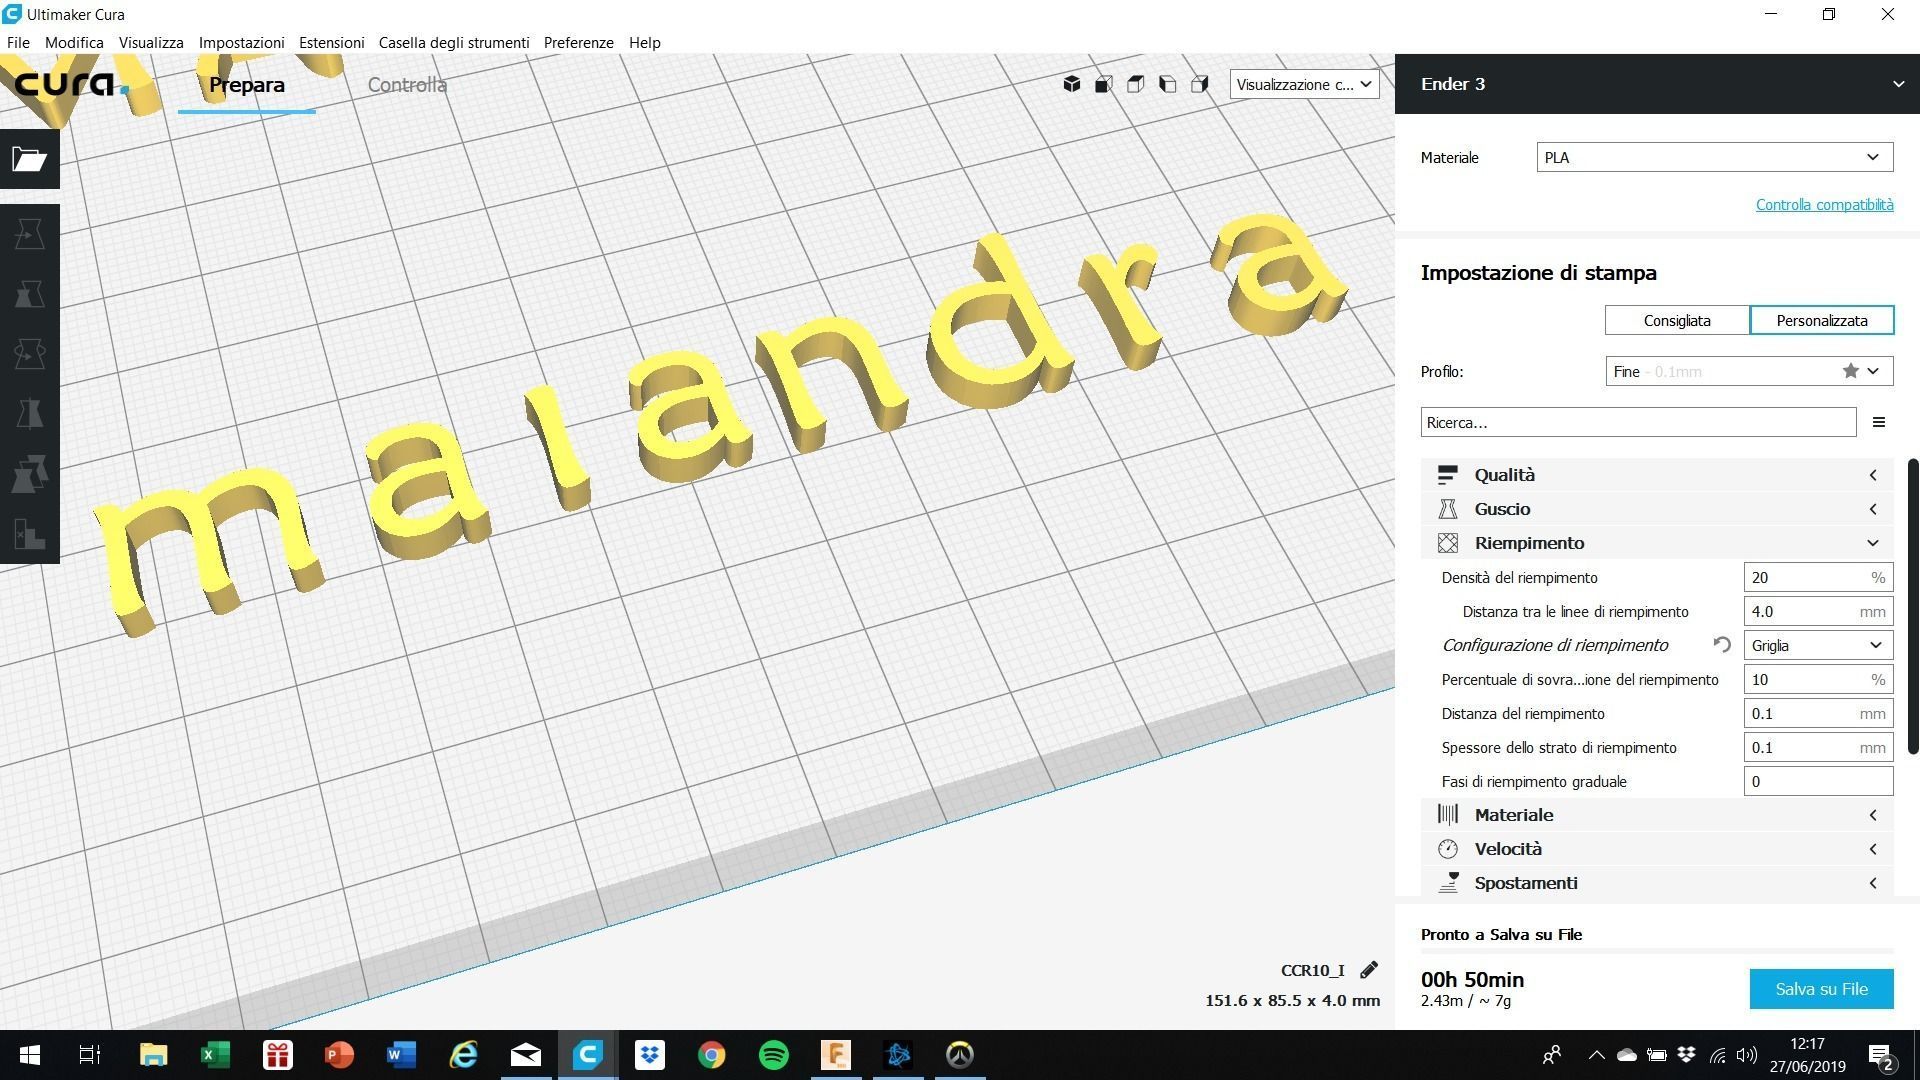Collapse the Riempimento settings section
Screen dimensions: 1920x1080
(1657, 543)
